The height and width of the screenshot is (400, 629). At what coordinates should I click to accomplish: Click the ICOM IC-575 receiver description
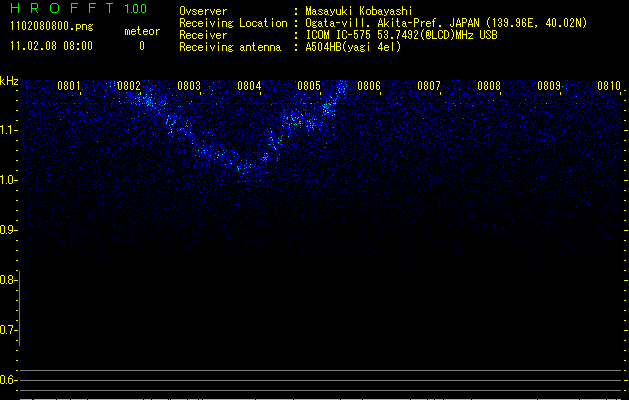pos(401,35)
